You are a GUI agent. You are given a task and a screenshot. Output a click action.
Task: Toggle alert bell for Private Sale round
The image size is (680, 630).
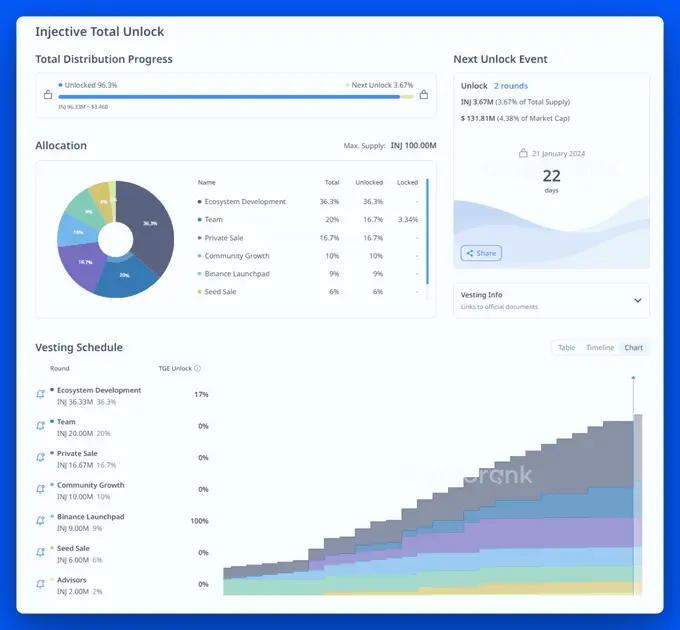[40, 457]
